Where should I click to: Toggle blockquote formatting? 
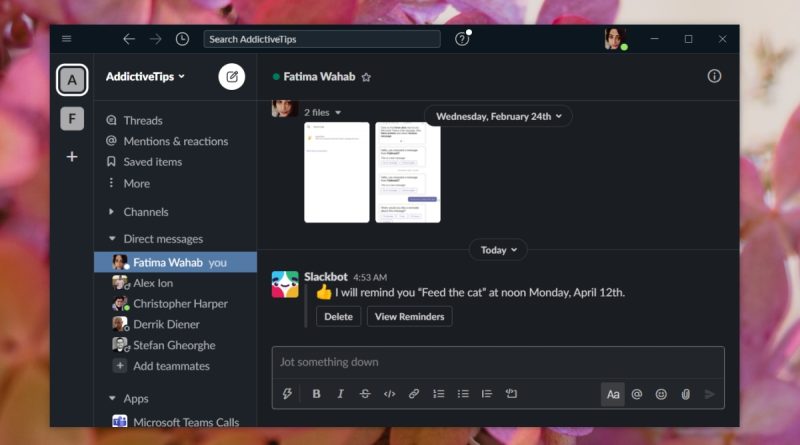(x=487, y=393)
